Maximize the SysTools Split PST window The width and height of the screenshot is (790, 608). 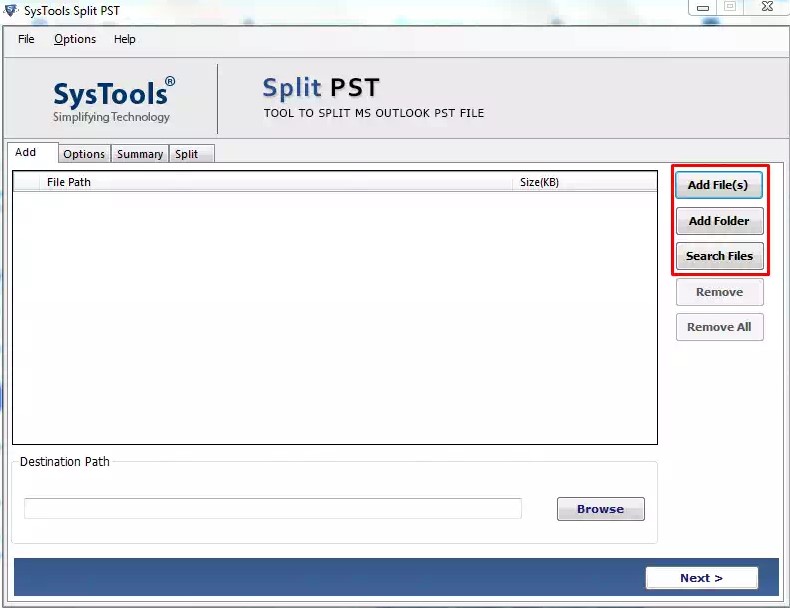coord(730,7)
